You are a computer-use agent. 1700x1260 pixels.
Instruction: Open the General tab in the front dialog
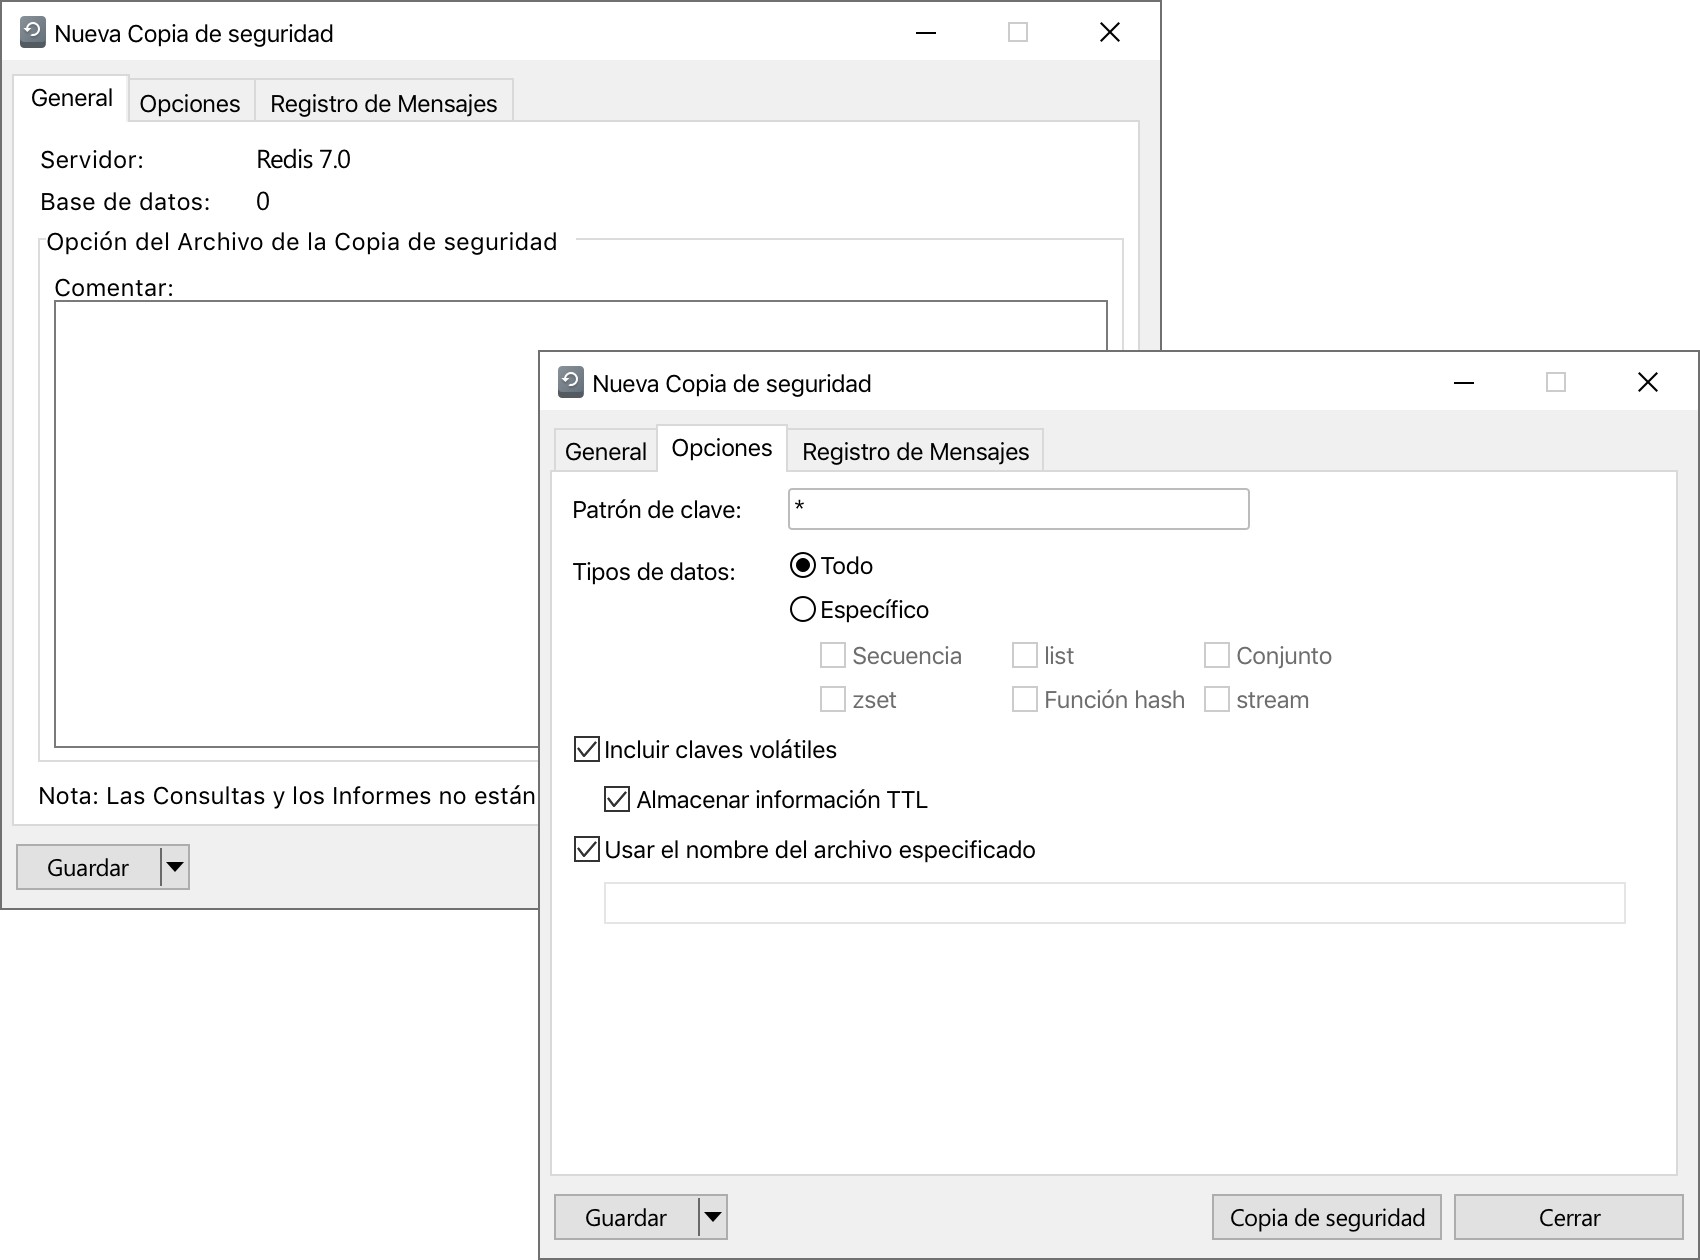click(x=604, y=451)
